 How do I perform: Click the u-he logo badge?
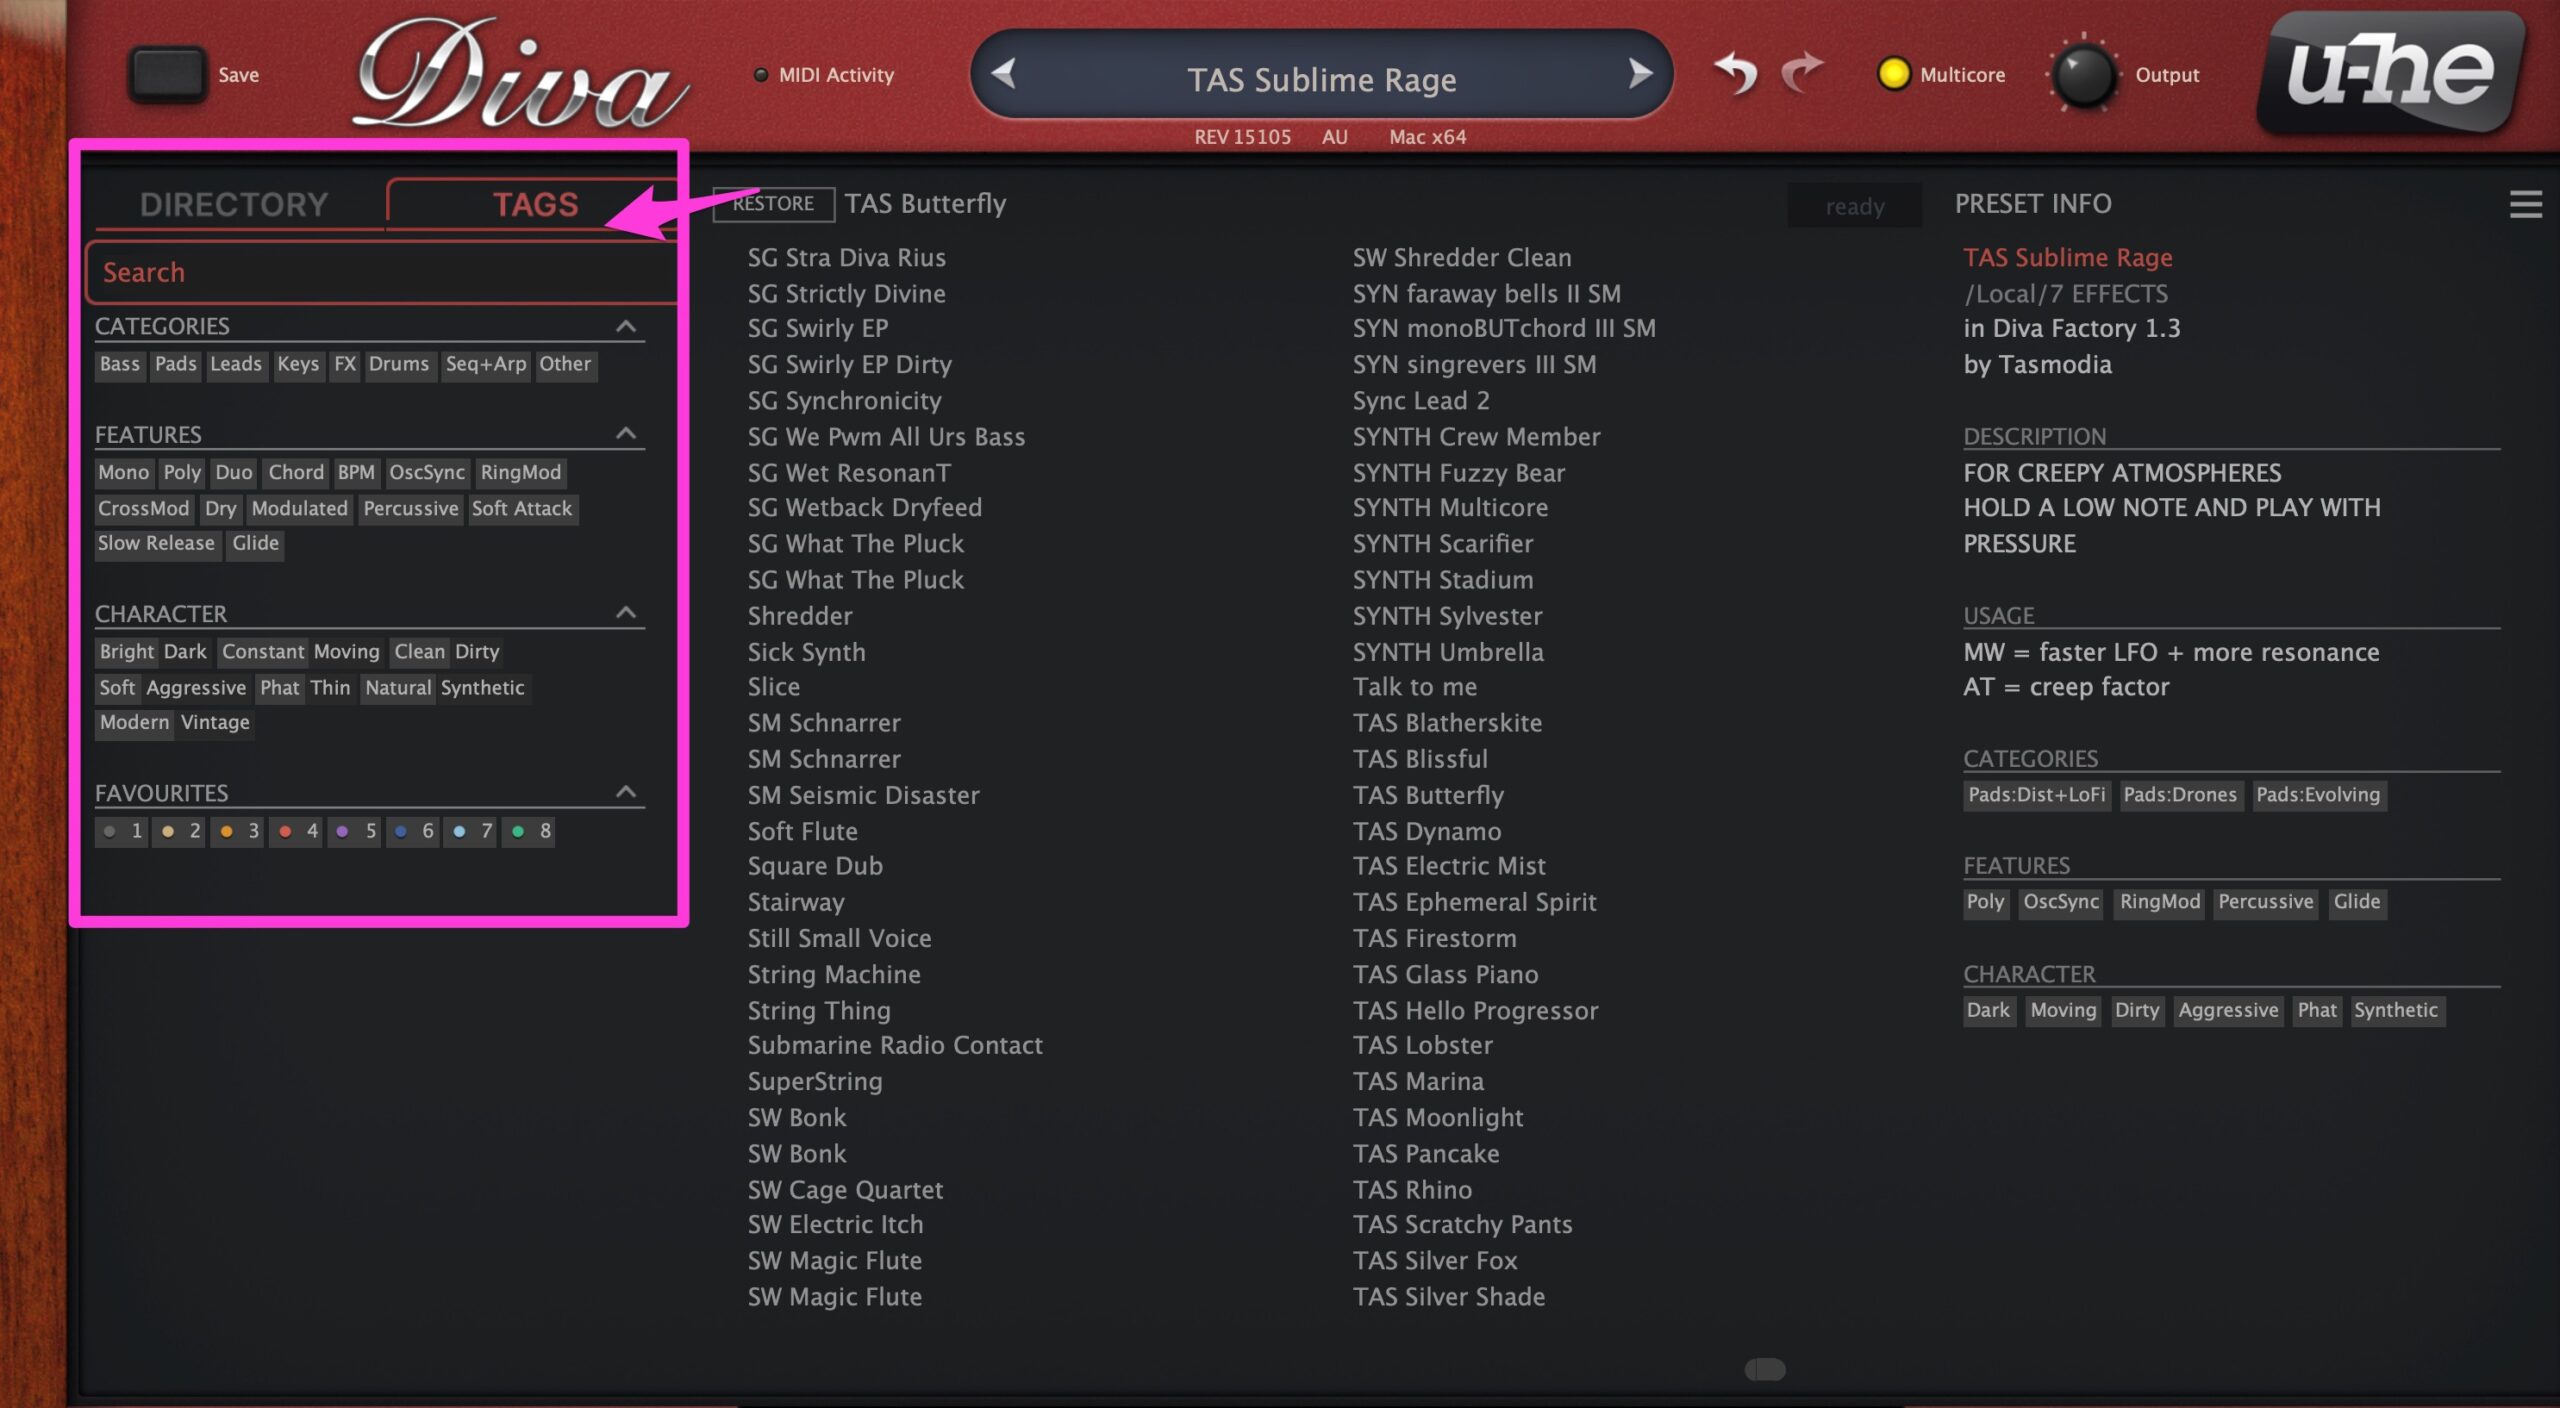pyautogui.click(x=2392, y=73)
